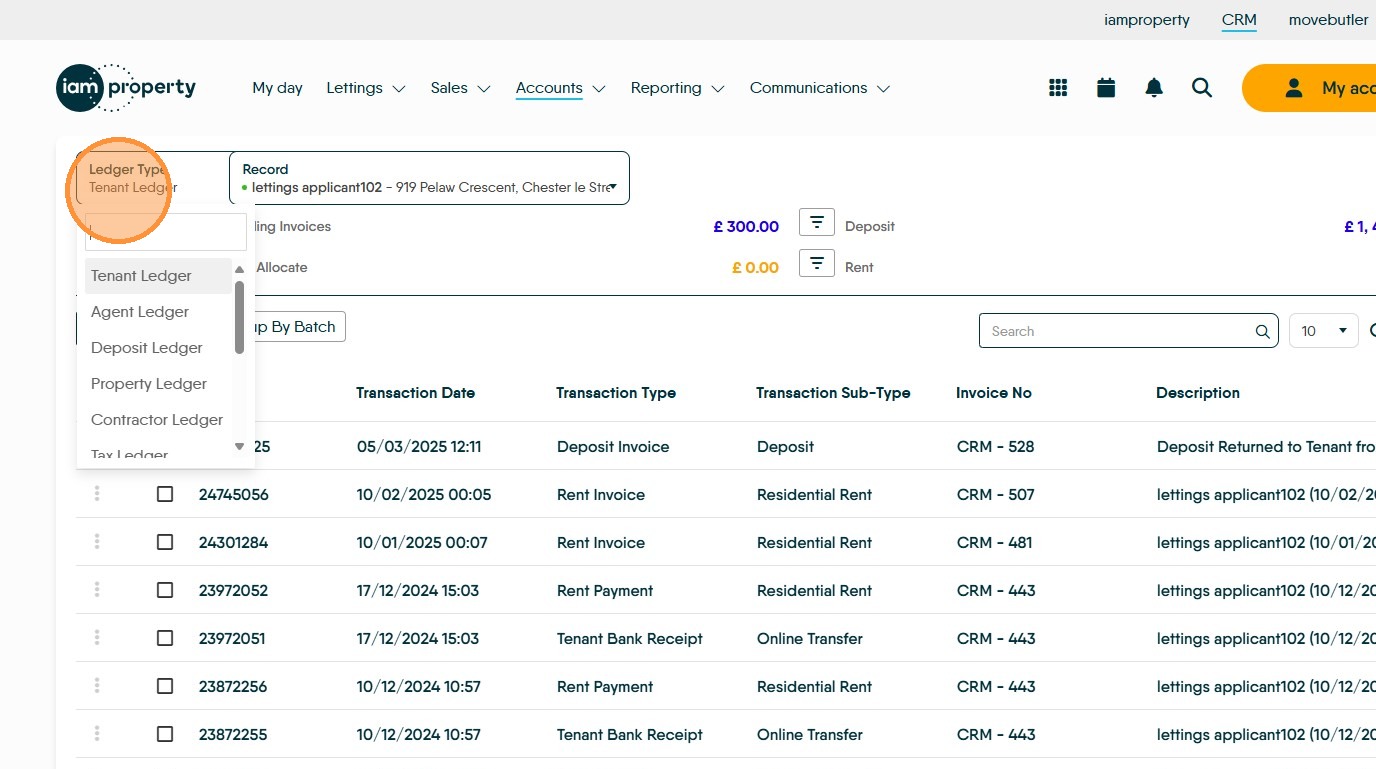Click the iam property logo

click(x=126, y=88)
